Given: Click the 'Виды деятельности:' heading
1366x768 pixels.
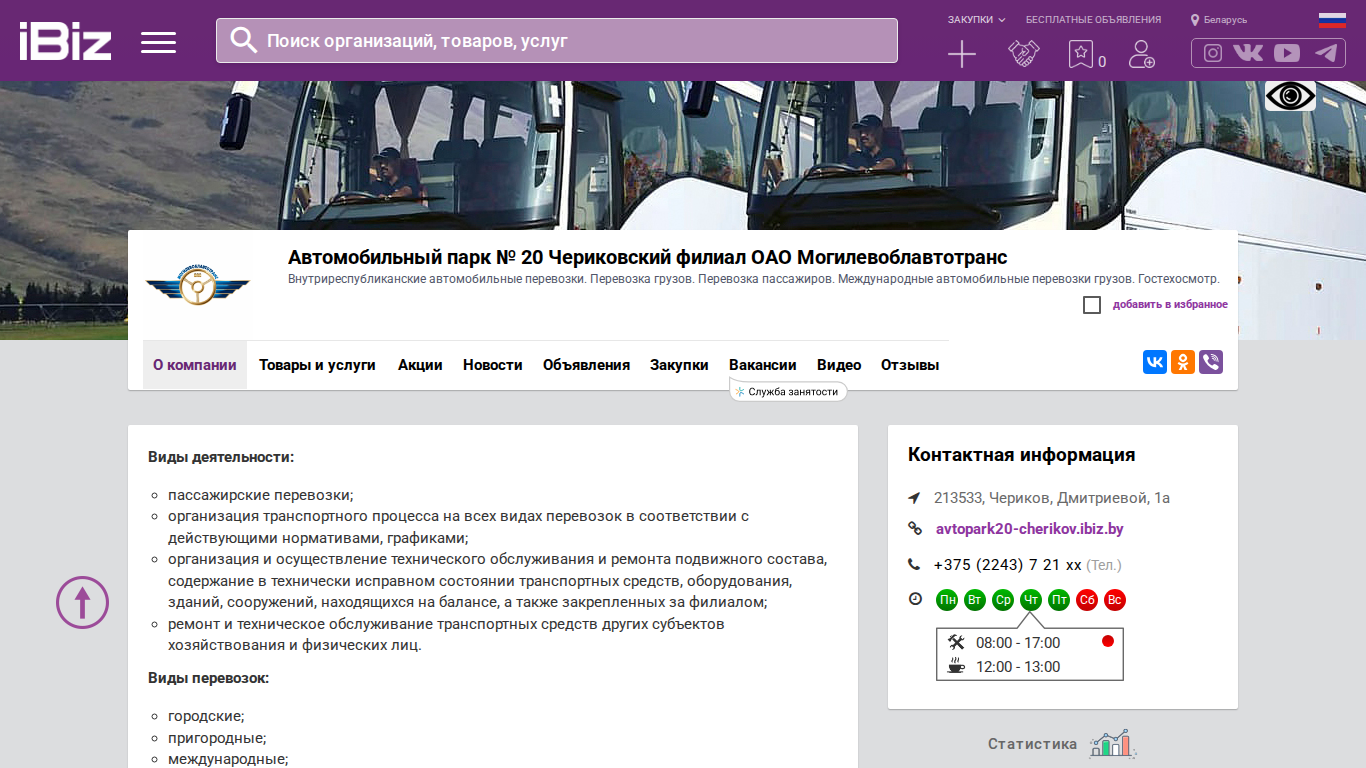Looking at the screenshot, I should point(221,457).
